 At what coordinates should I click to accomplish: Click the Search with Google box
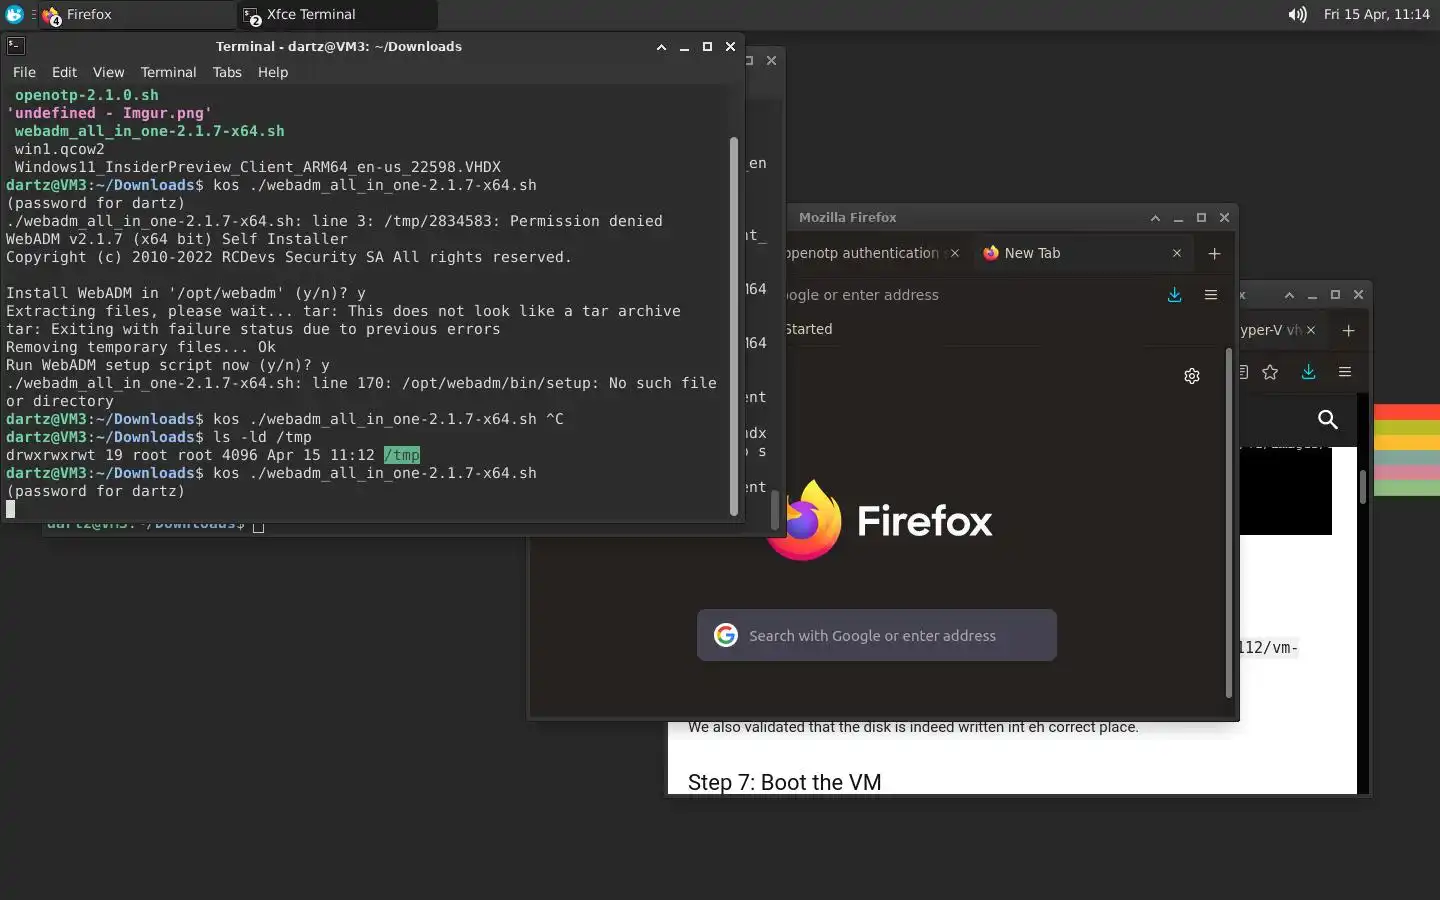(876, 635)
